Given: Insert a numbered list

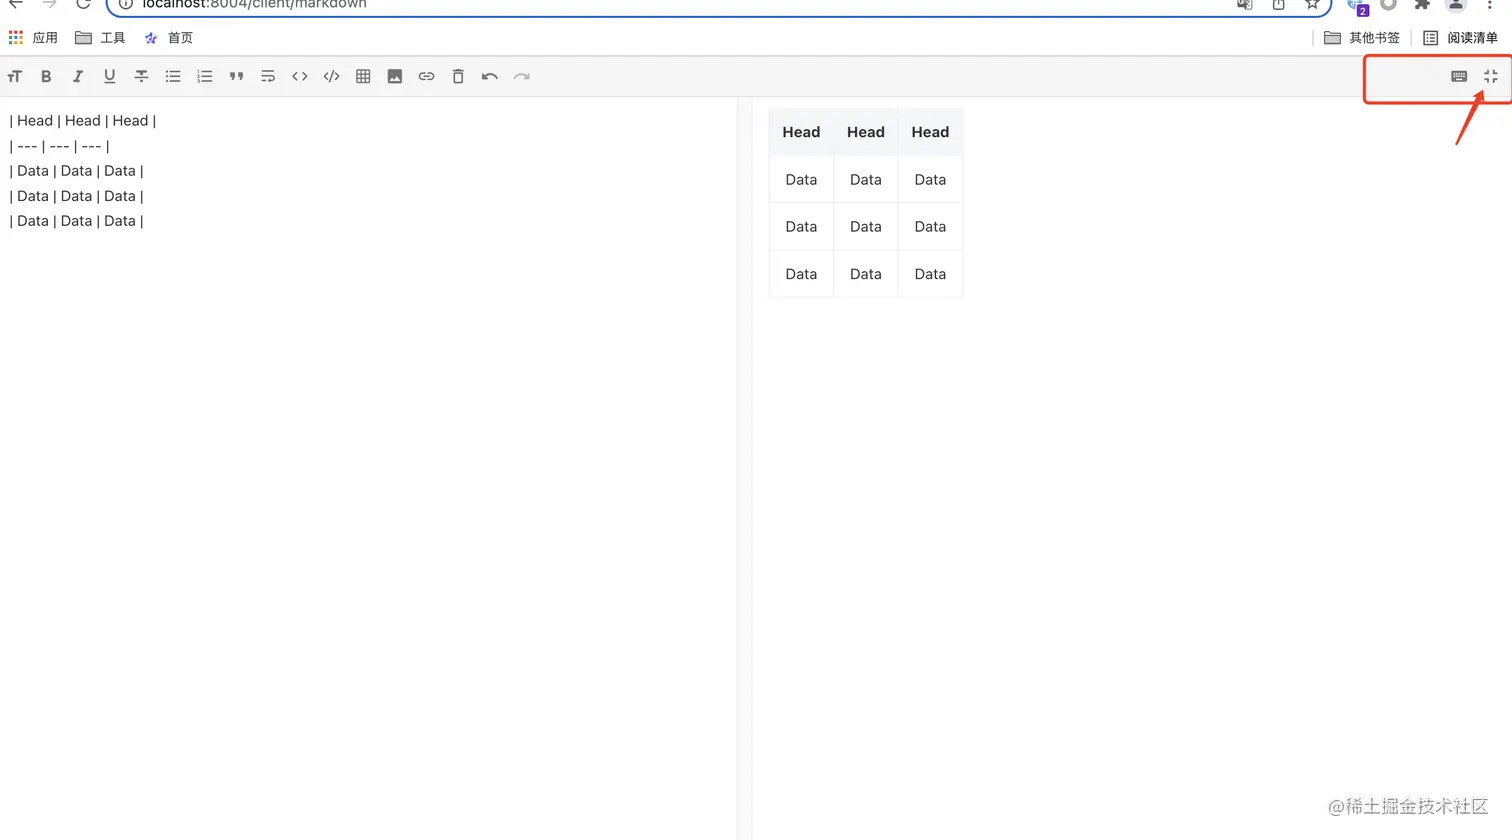Looking at the screenshot, I should 205,76.
